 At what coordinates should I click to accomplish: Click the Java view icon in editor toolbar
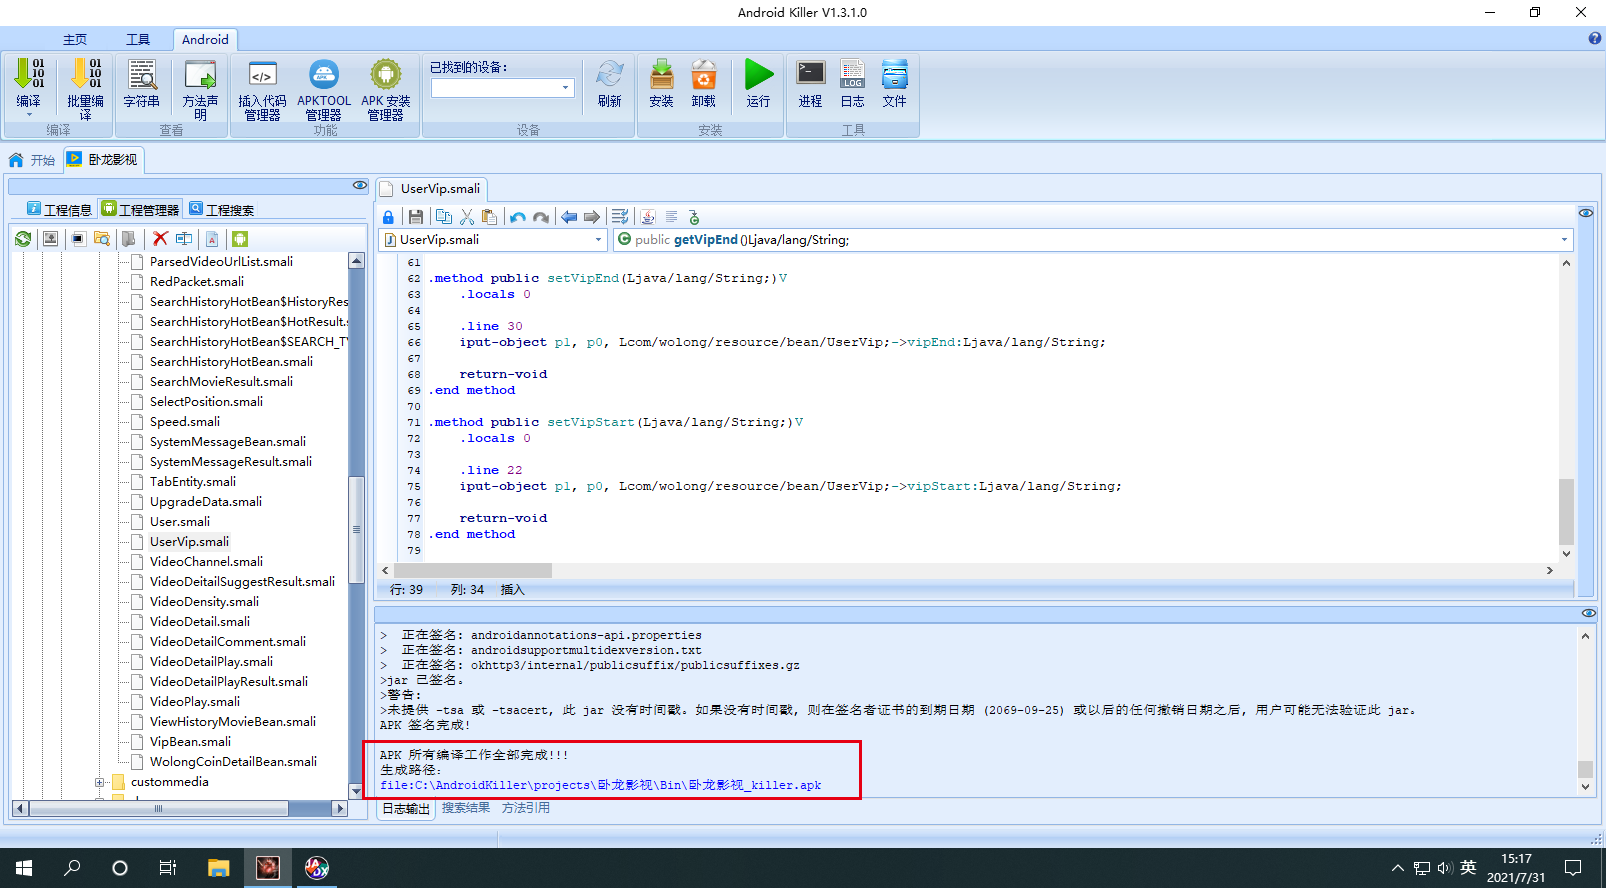[648, 217]
